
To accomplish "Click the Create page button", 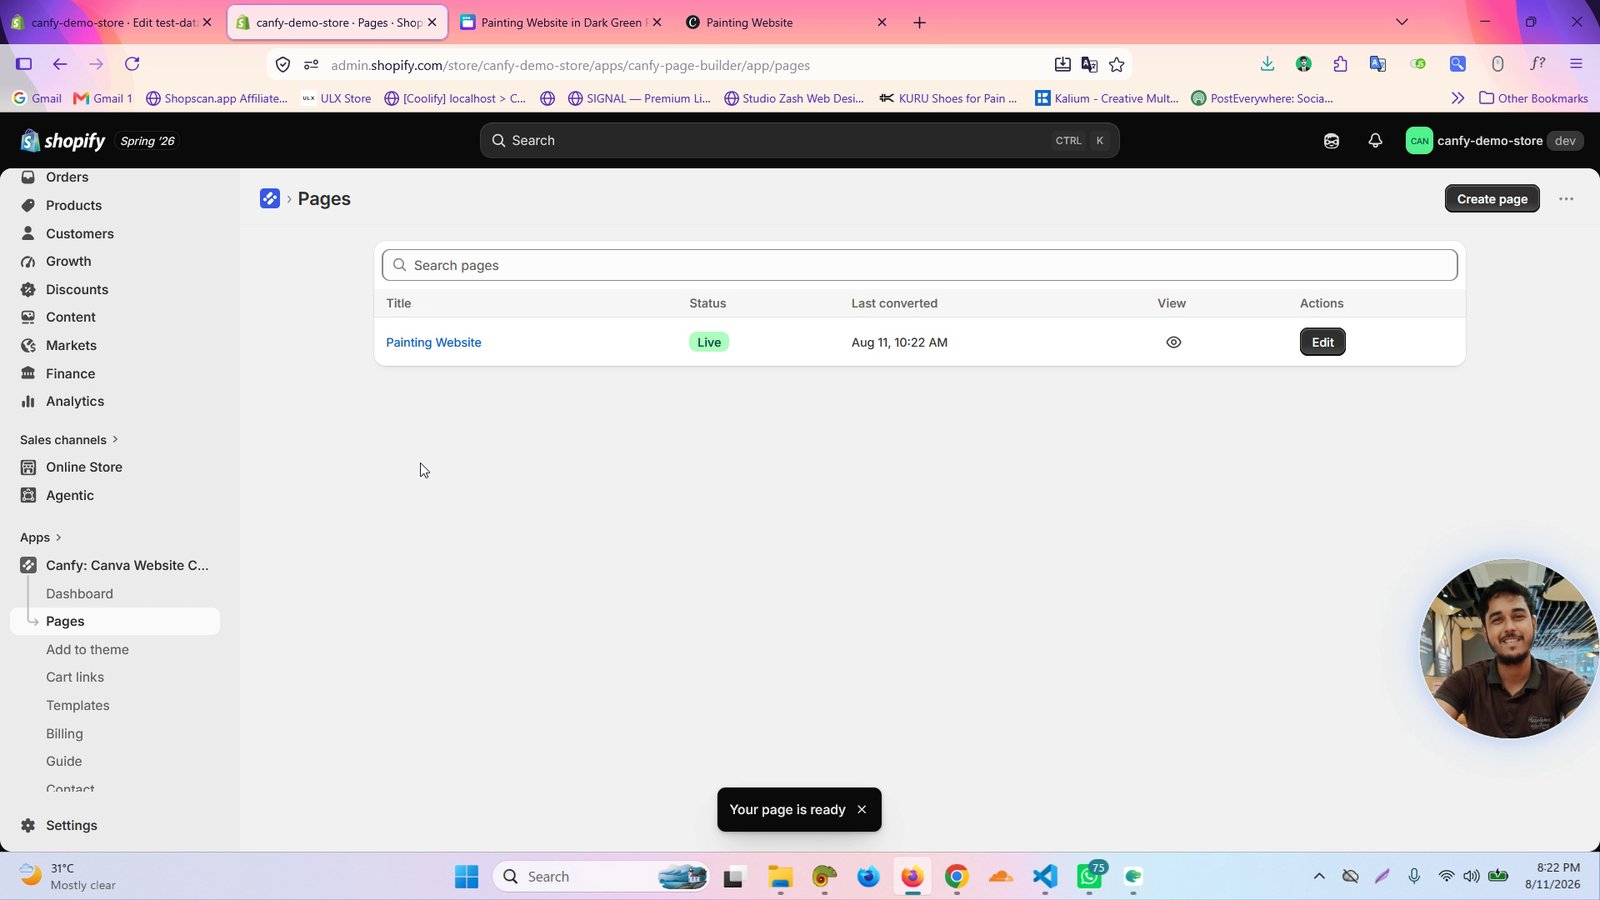I will click(1492, 199).
